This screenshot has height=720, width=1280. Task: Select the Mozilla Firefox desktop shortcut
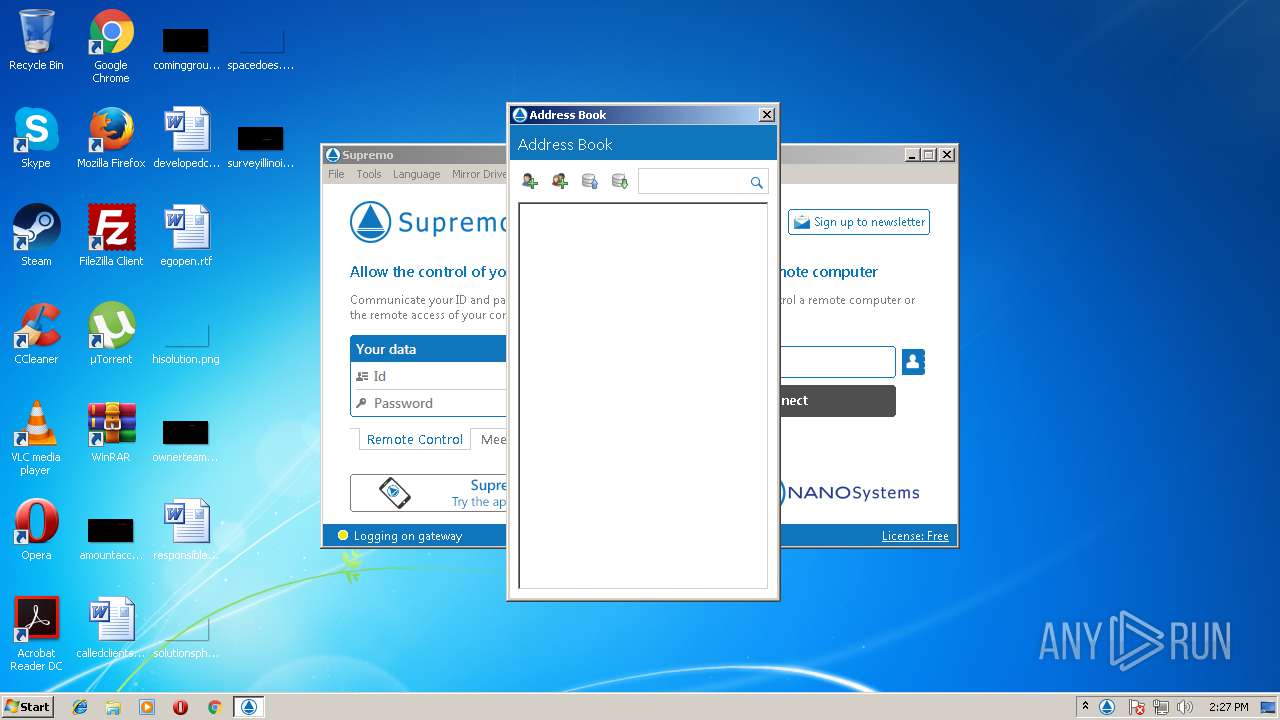pyautogui.click(x=111, y=138)
